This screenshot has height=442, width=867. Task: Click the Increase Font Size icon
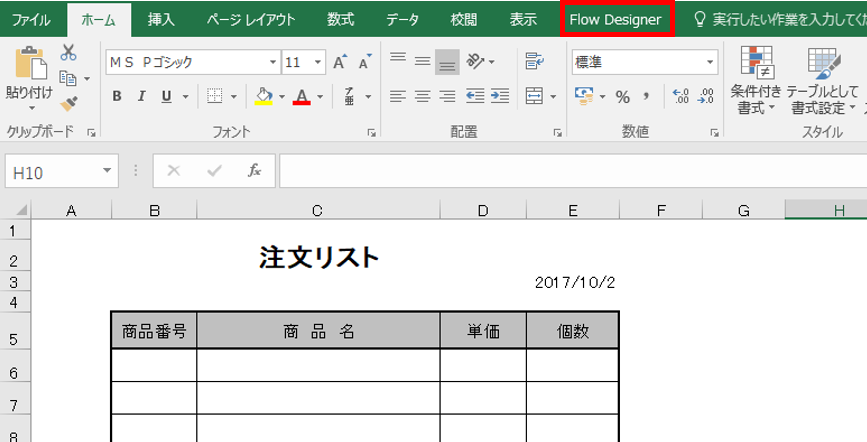[x=341, y=62]
